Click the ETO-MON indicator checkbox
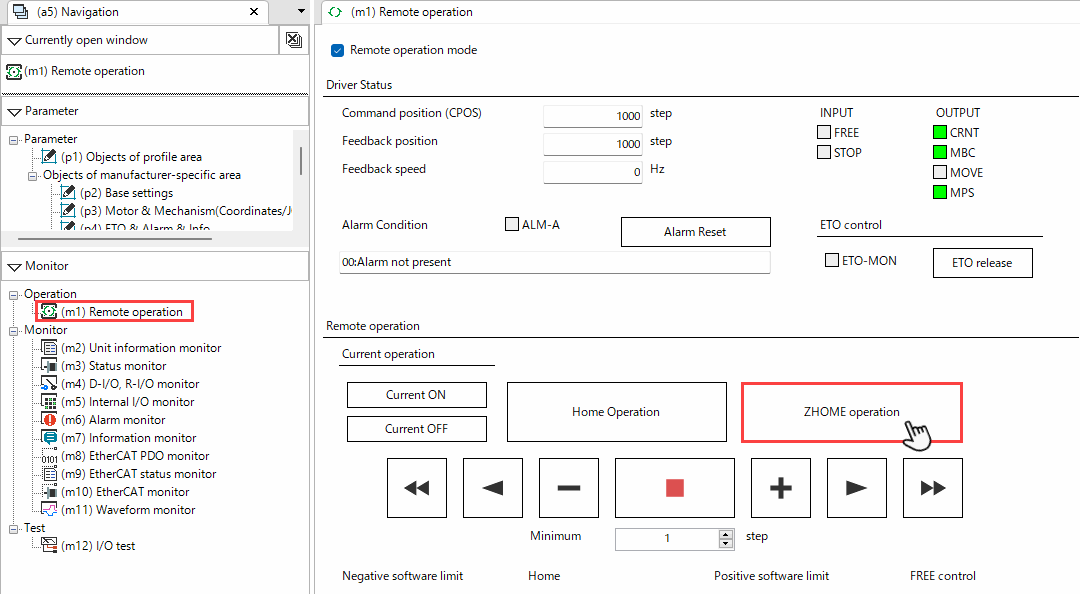The width and height of the screenshot is (1080, 594). pos(832,260)
